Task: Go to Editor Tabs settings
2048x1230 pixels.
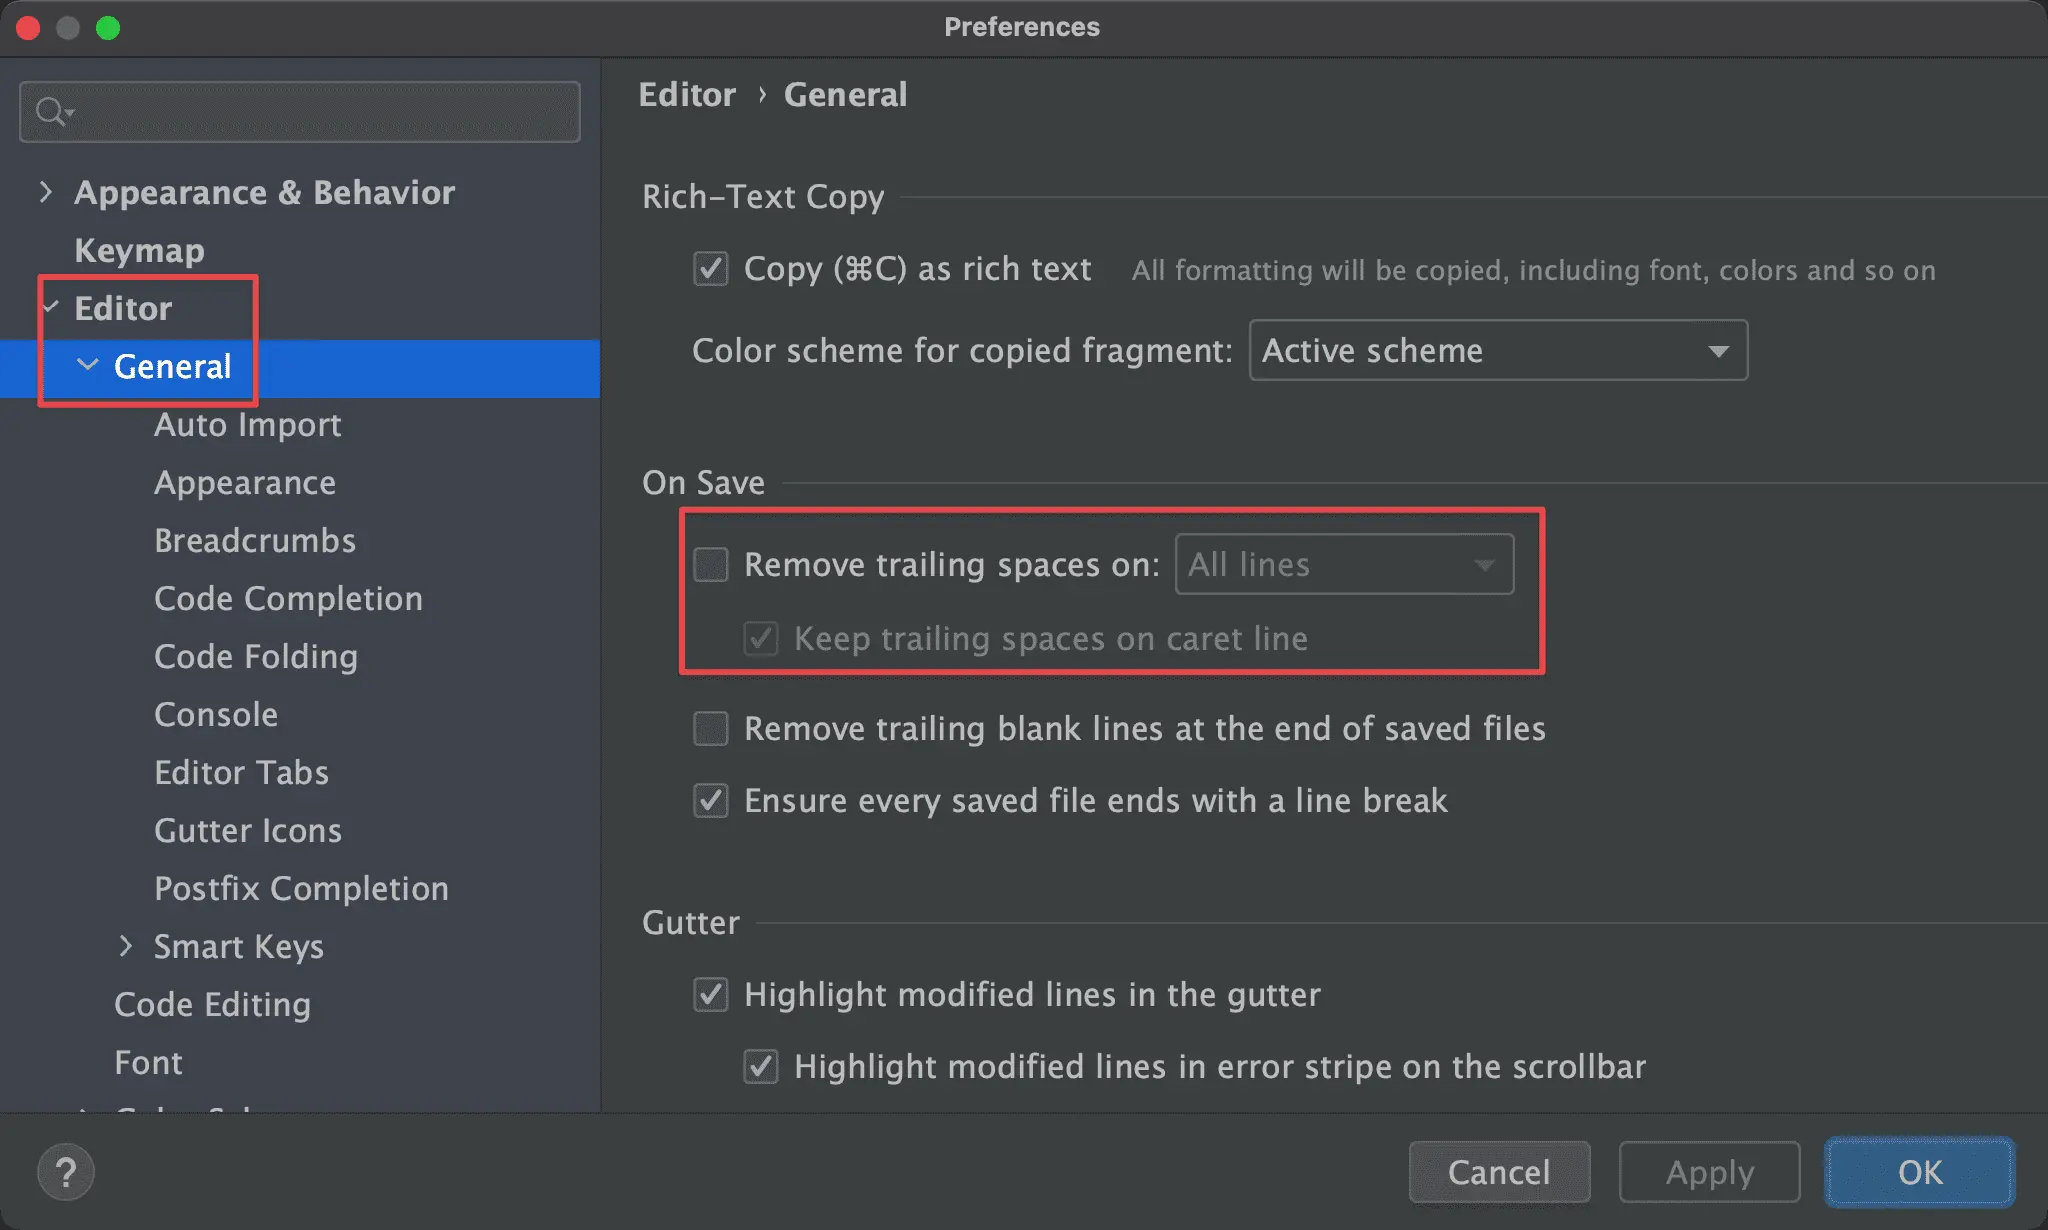Action: pyautogui.click(x=241, y=772)
